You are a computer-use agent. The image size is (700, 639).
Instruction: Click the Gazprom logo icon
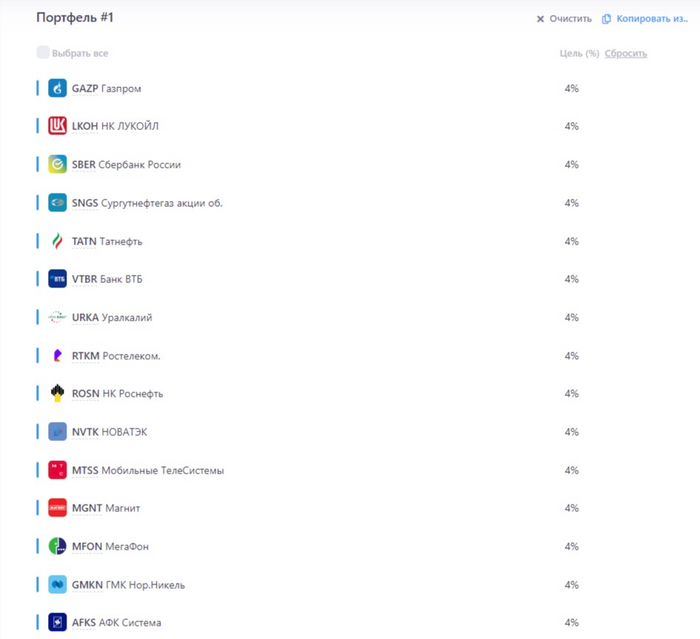(57, 88)
